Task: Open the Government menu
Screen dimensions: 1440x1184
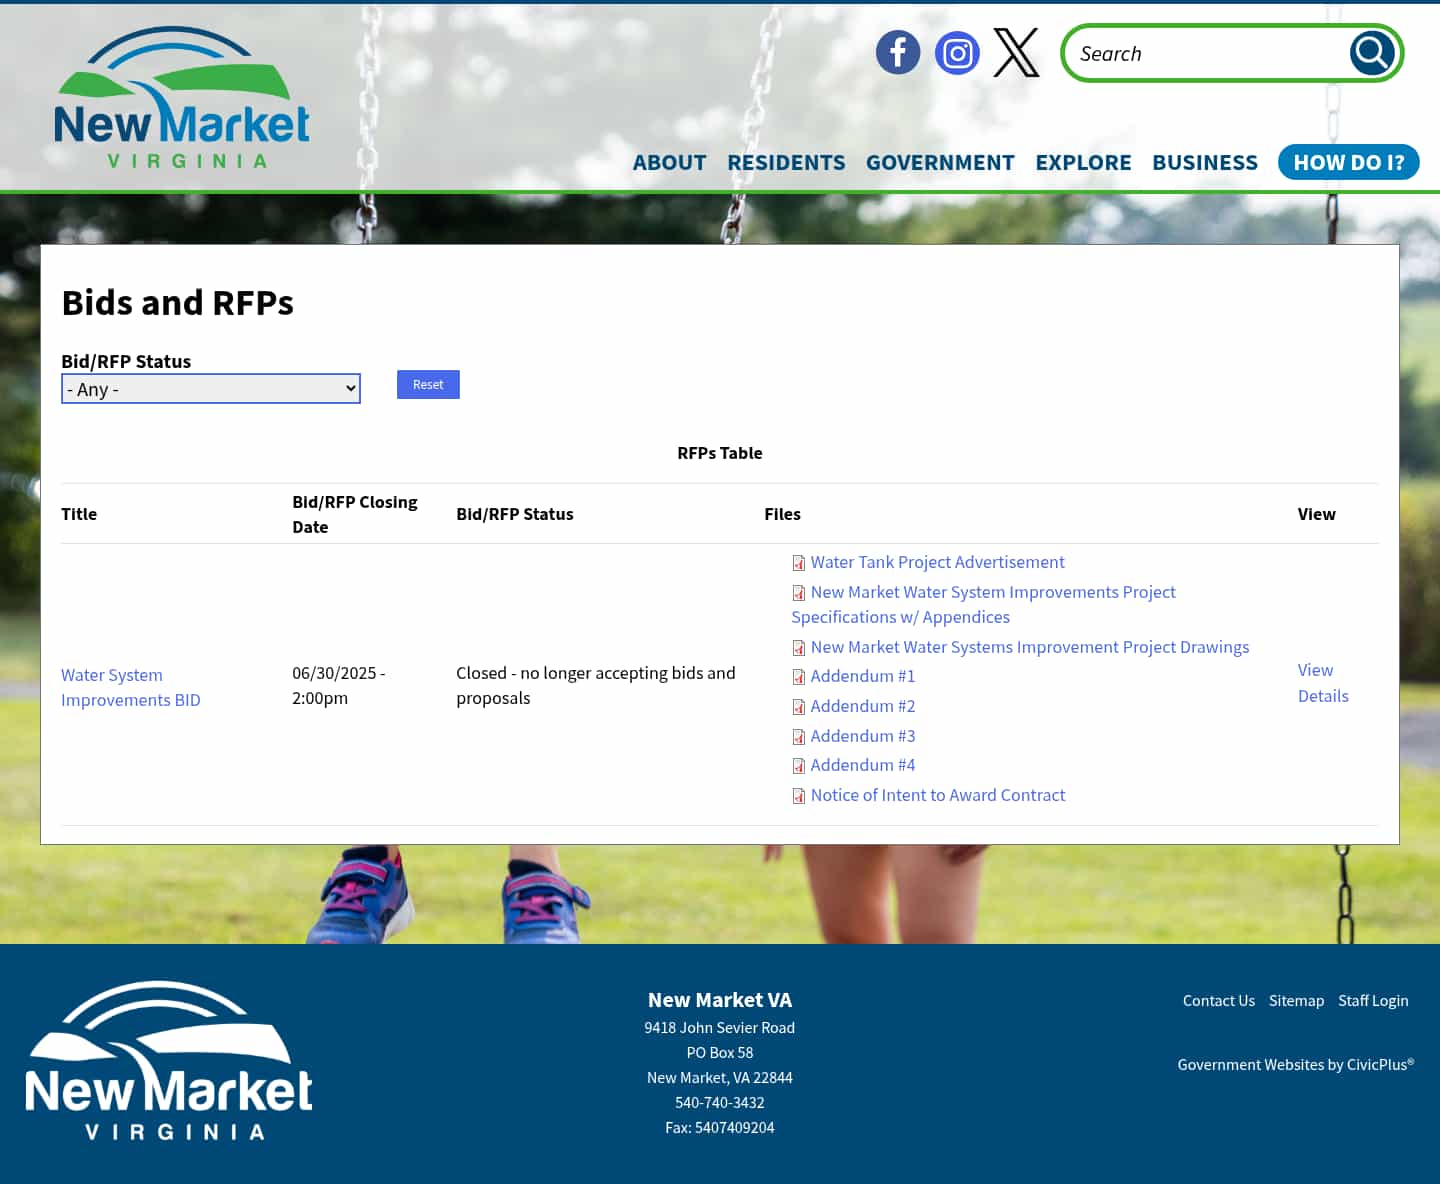Action: pos(940,162)
